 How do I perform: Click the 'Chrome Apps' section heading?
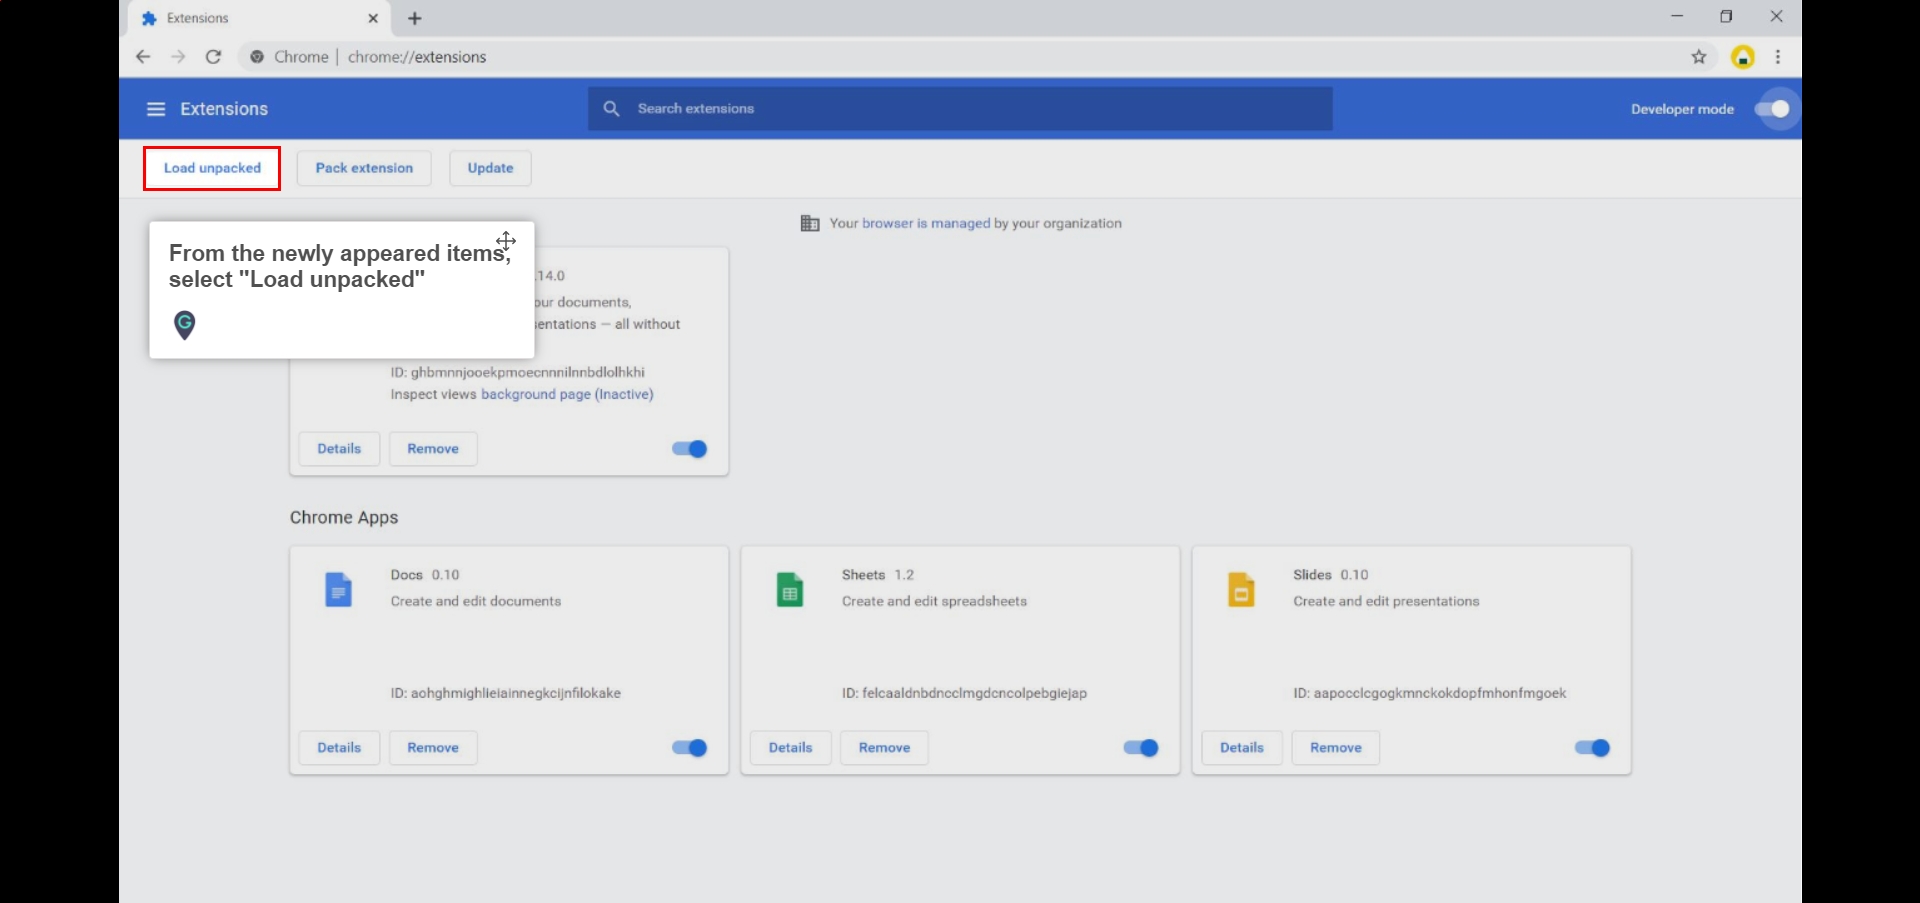[344, 517]
